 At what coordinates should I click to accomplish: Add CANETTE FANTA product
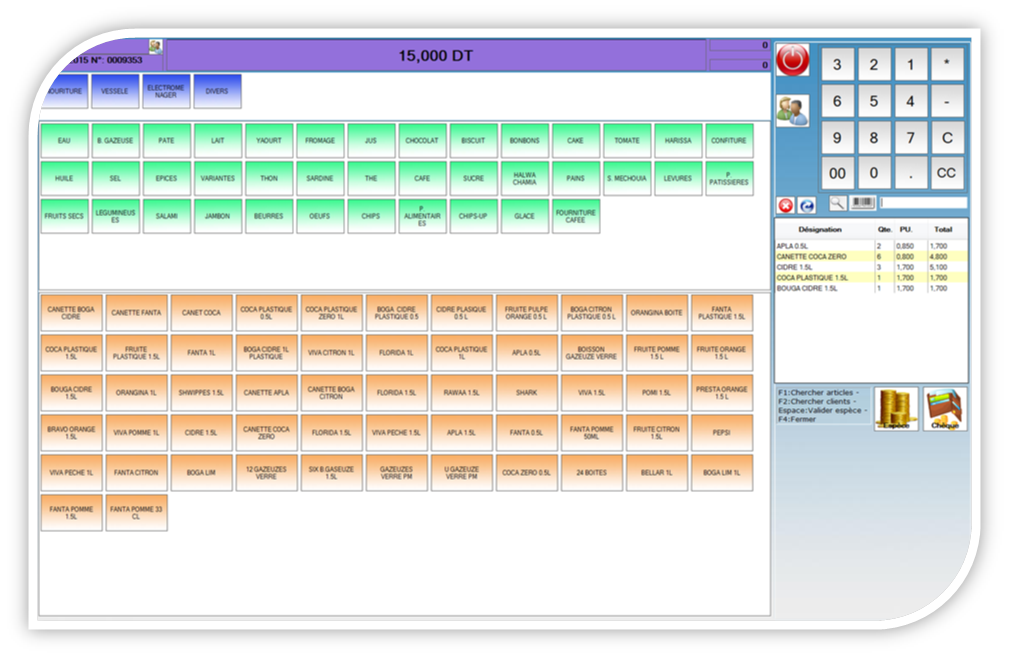click(x=136, y=313)
